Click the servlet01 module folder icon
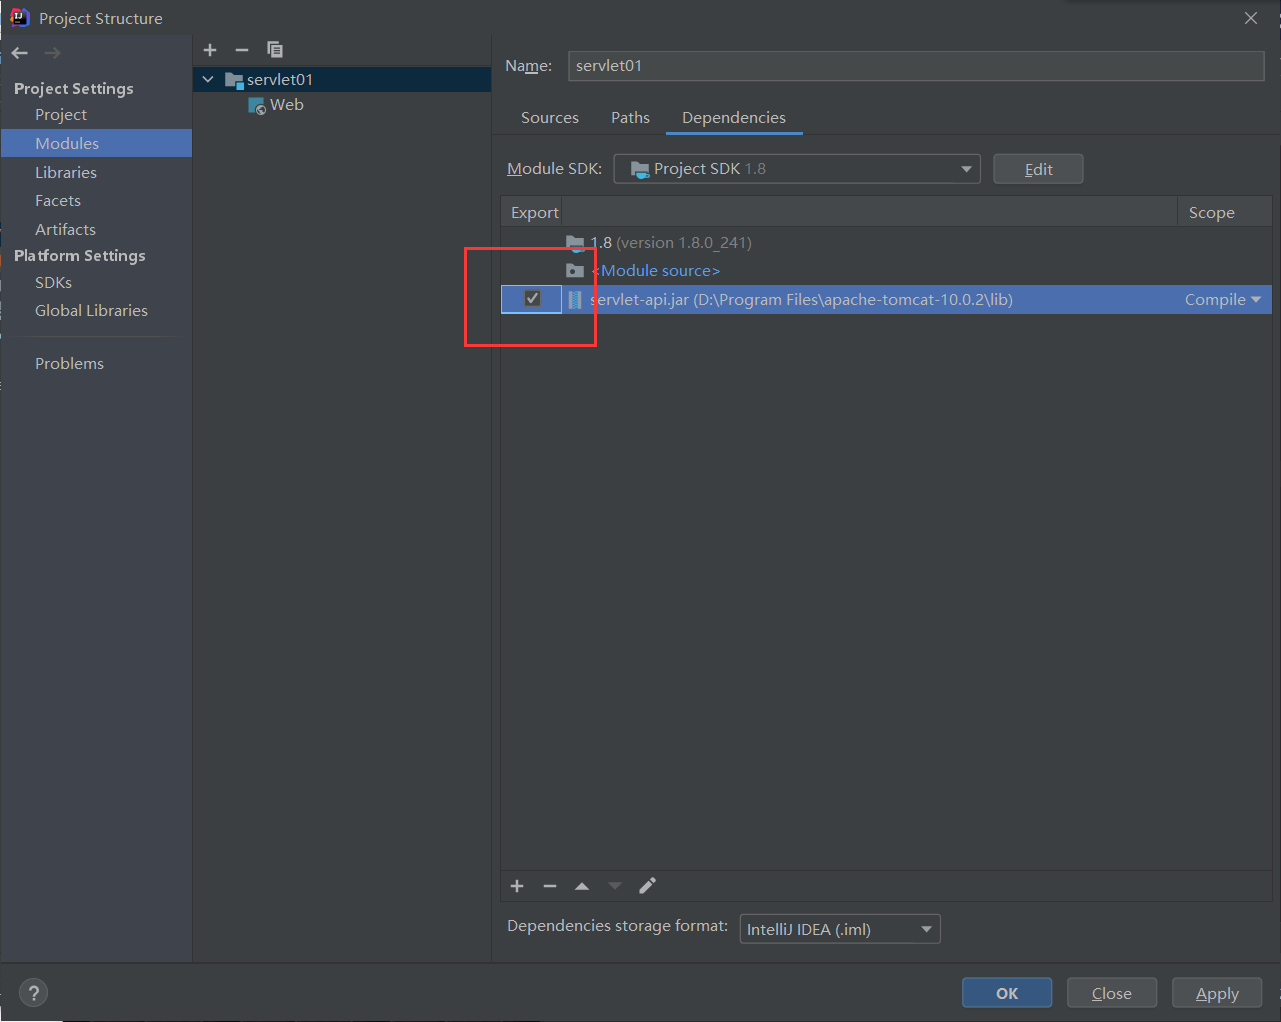Screen dimensions: 1281x1022 click(x=234, y=80)
